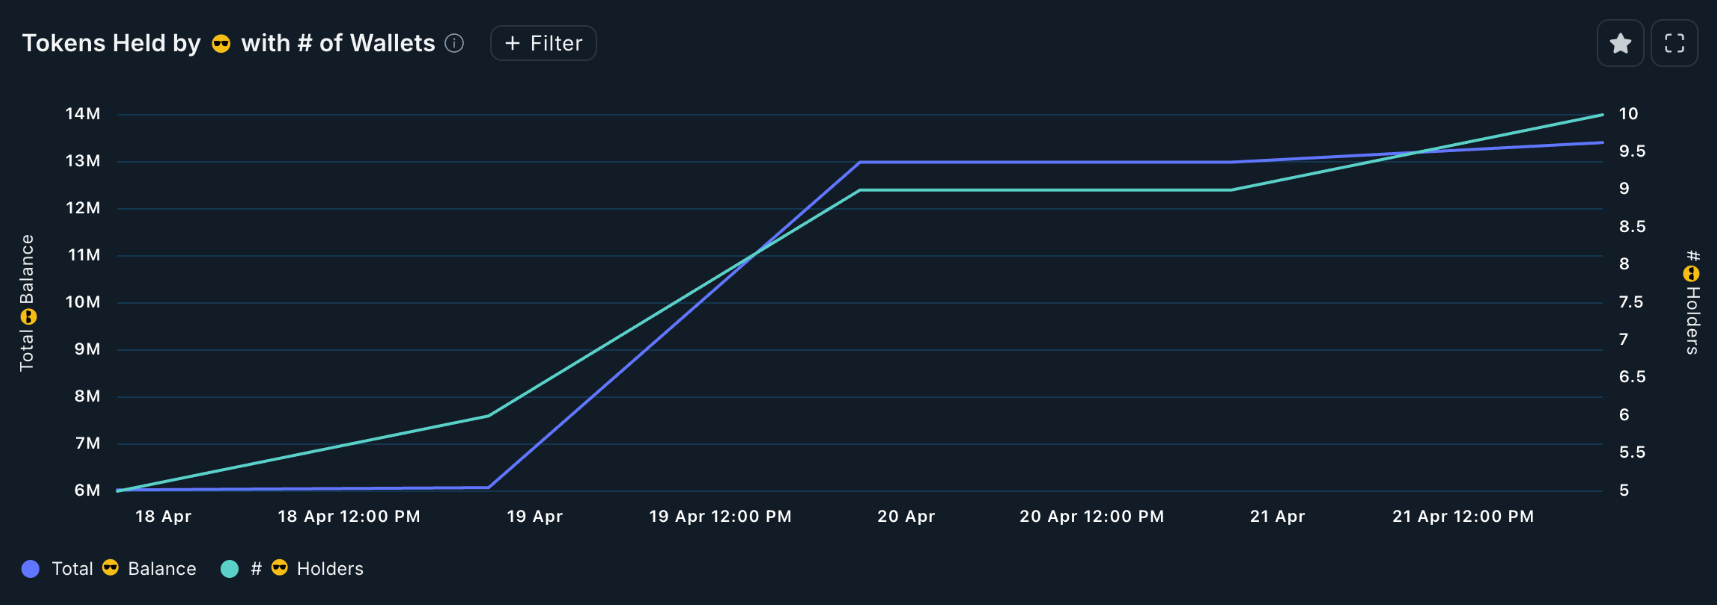Open the Filter options

(543, 43)
